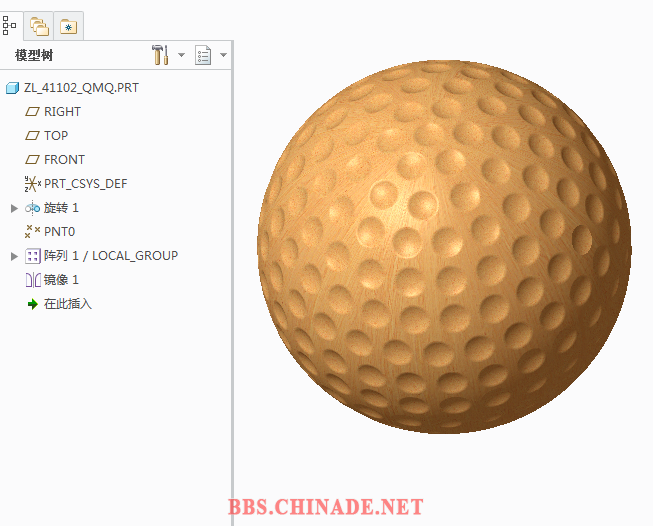This screenshot has width=653, height=526.
Task: Click the 镜像 1 mirror feature icon
Action: [33, 280]
